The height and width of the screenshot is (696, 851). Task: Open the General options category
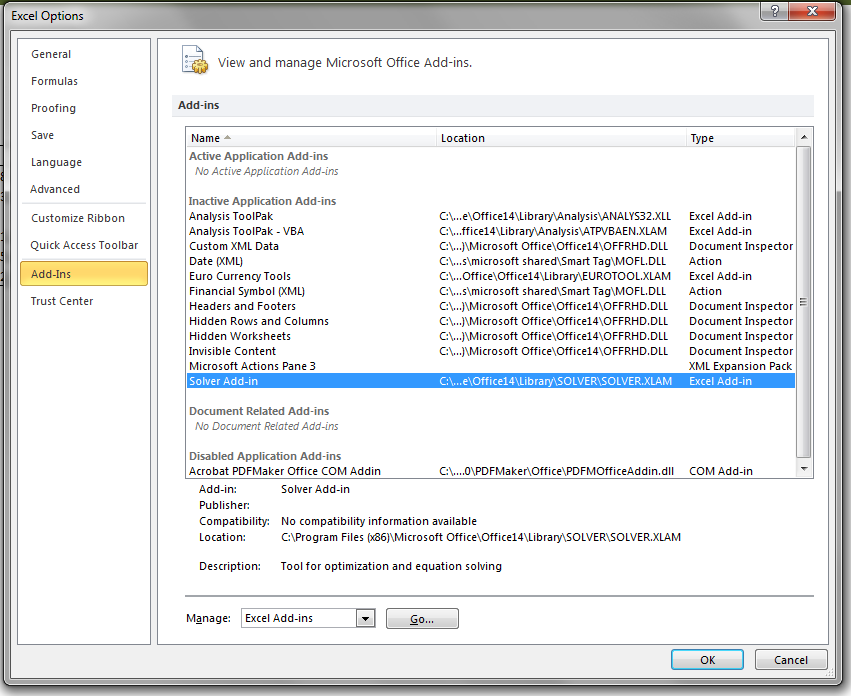(51, 54)
